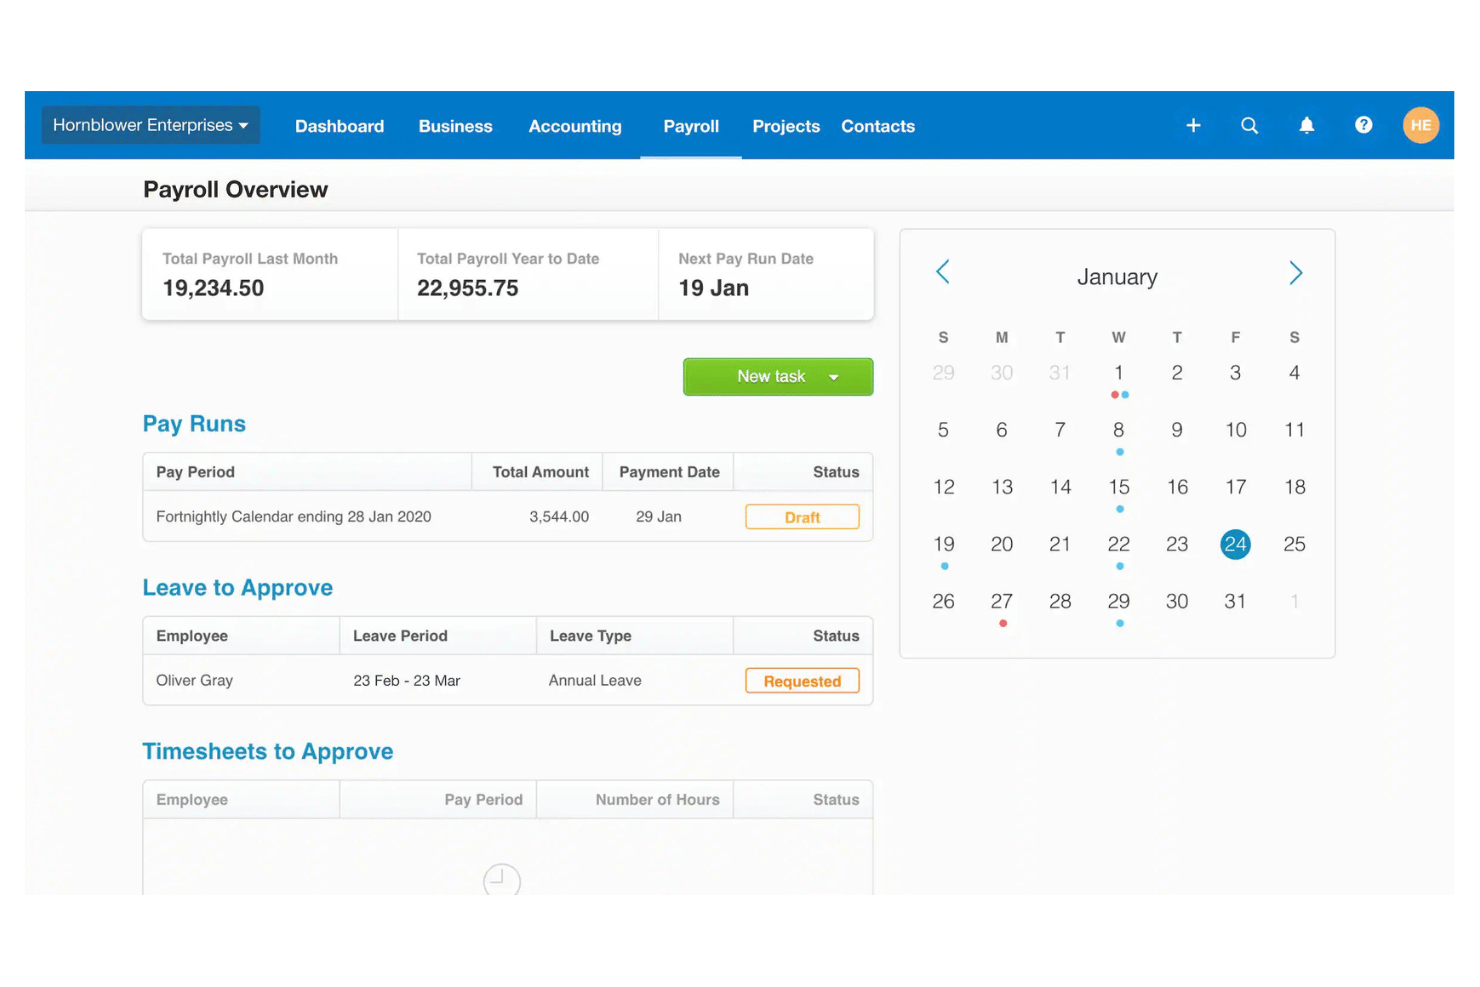Click the Payment Date column header

(x=669, y=472)
